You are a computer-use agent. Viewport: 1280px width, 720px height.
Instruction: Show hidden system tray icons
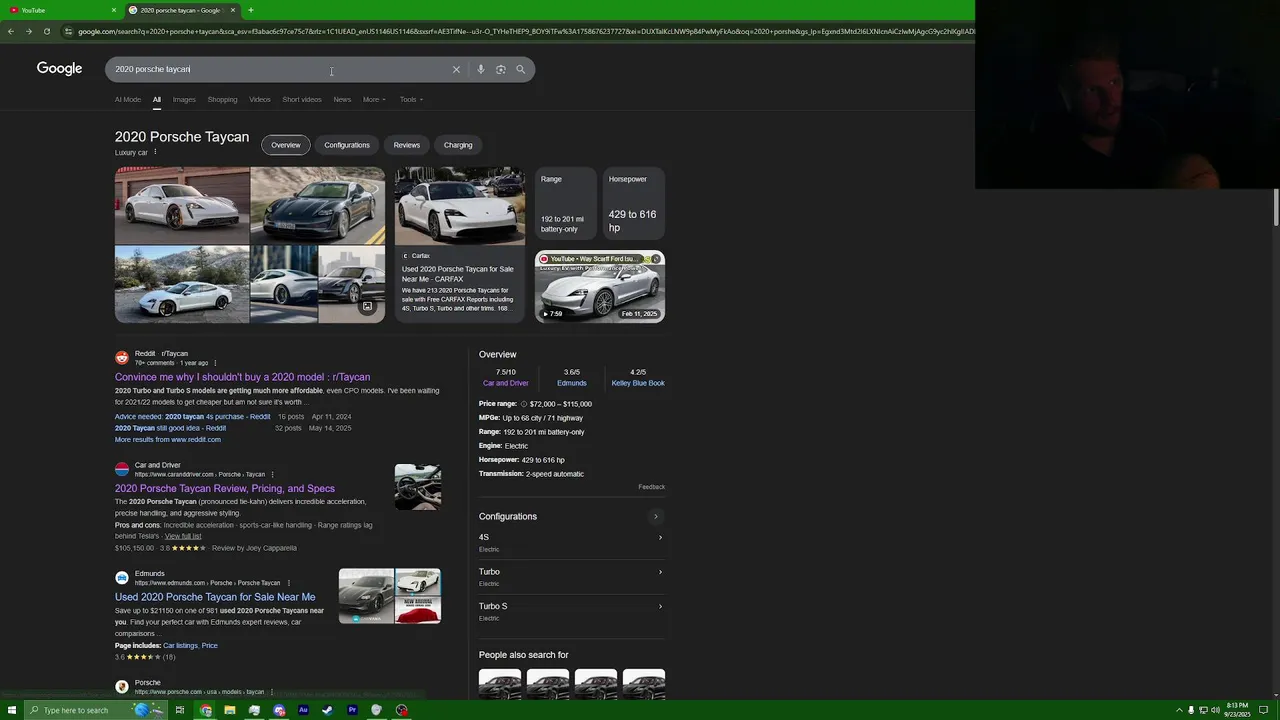pyautogui.click(x=1178, y=710)
